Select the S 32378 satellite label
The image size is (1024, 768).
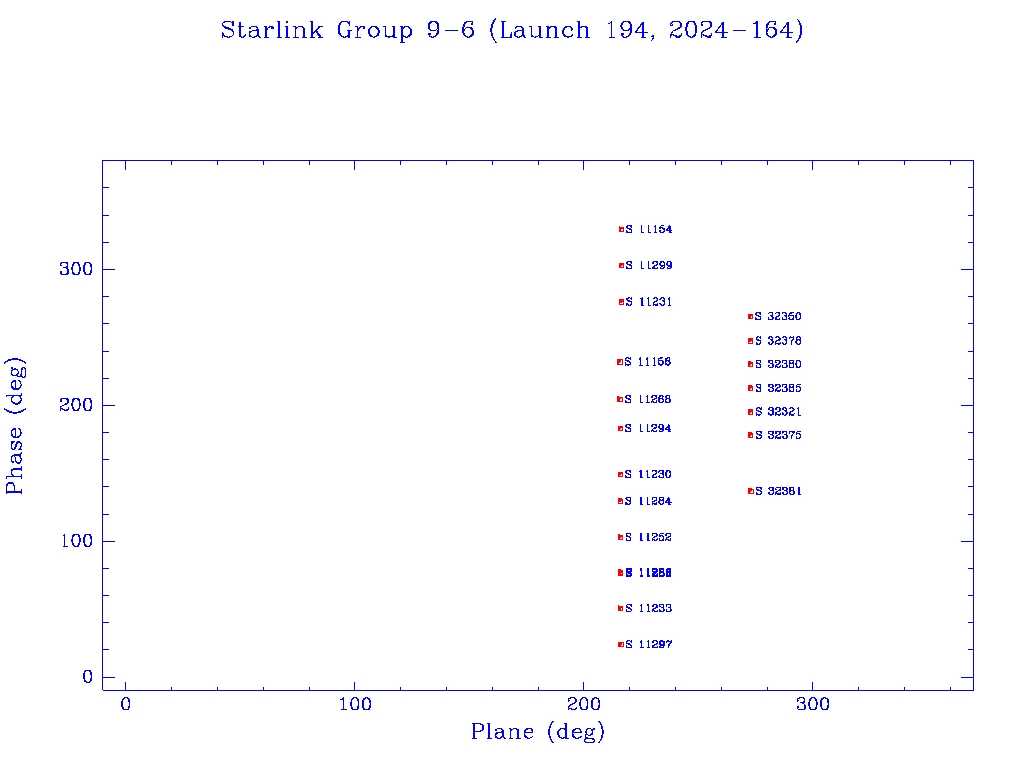point(778,341)
